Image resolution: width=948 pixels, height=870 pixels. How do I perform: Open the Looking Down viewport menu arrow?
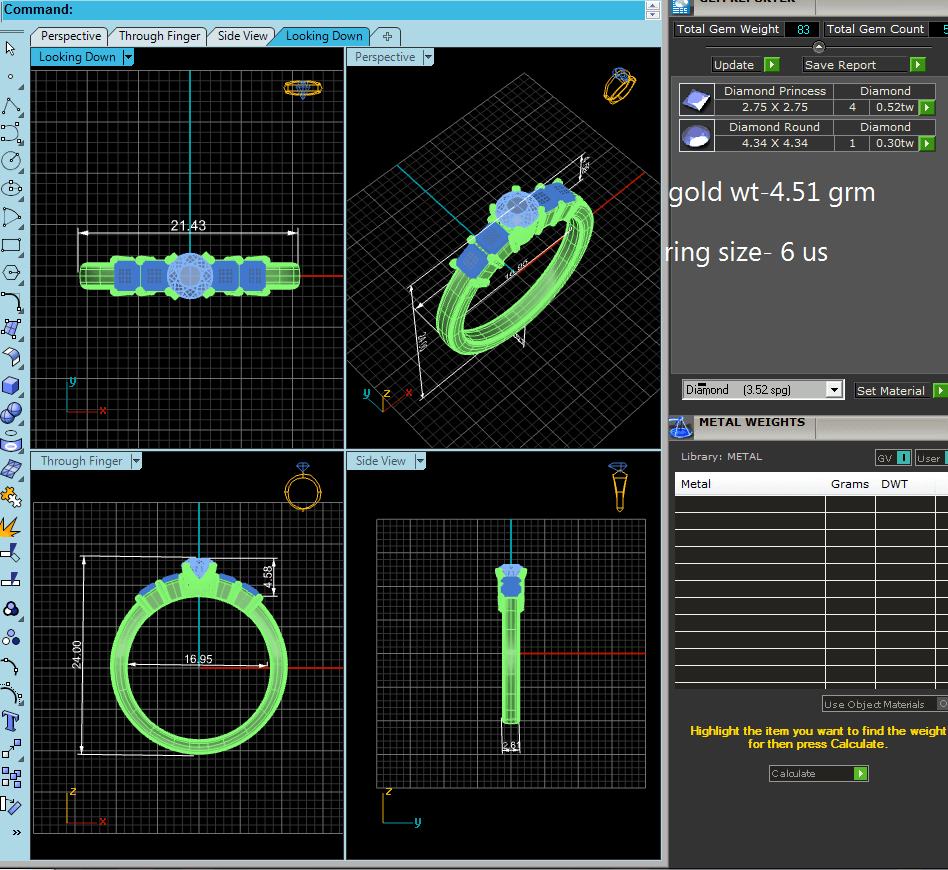[x=128, y=58]
